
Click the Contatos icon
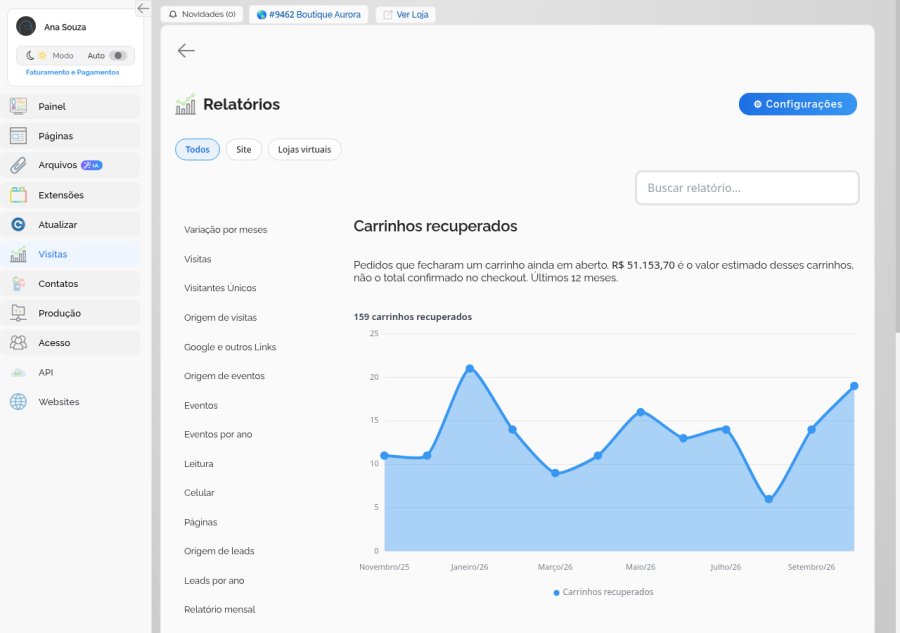(18, 284)
